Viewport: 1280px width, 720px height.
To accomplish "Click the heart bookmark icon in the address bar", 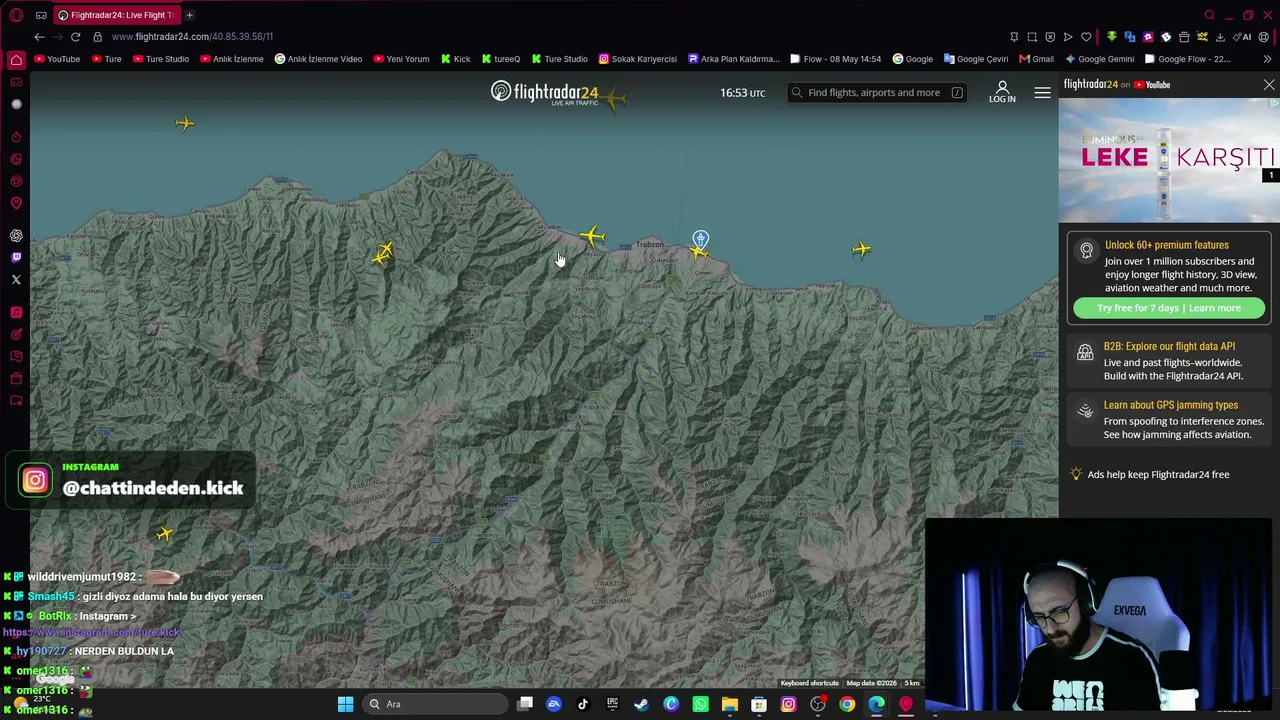I will 1086,37.
